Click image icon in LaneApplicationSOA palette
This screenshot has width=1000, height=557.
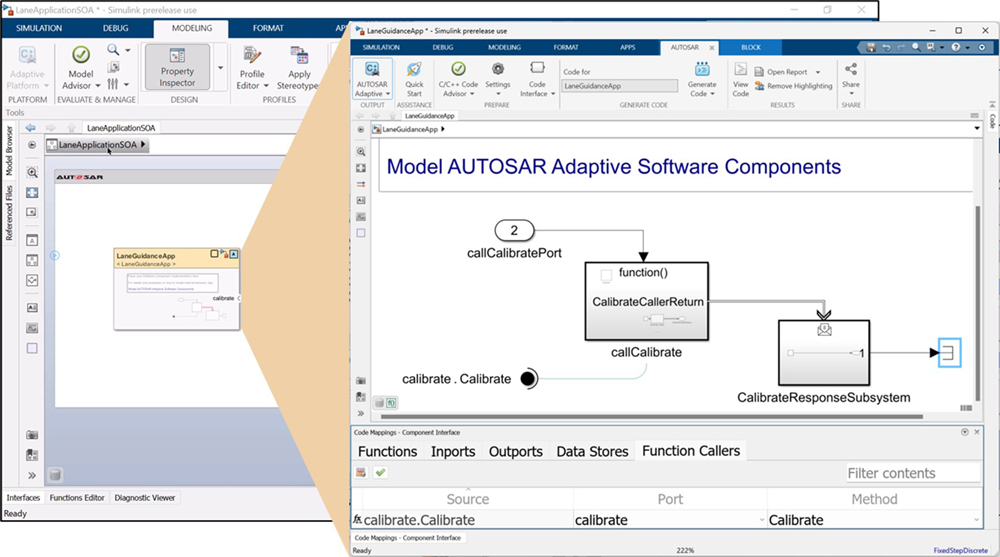click(x=32, y=328)
